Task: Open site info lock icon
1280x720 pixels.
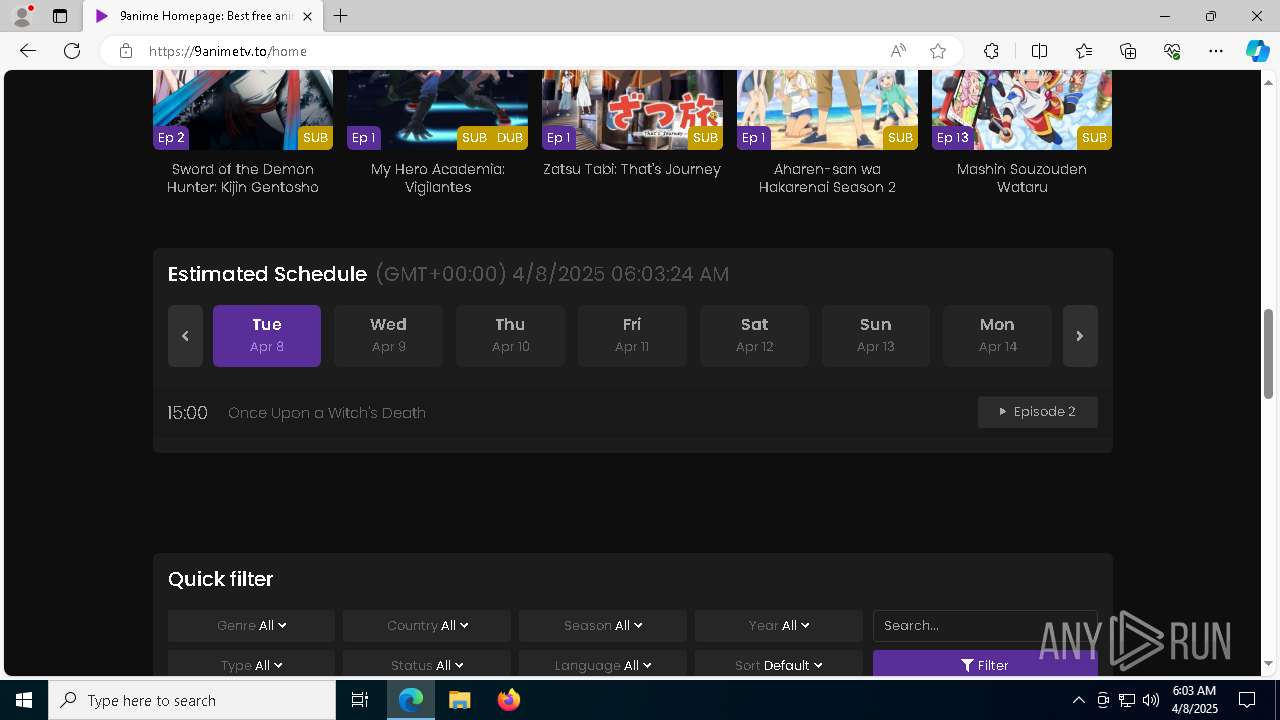Action: pyautogui.click(x=125, y=51)
